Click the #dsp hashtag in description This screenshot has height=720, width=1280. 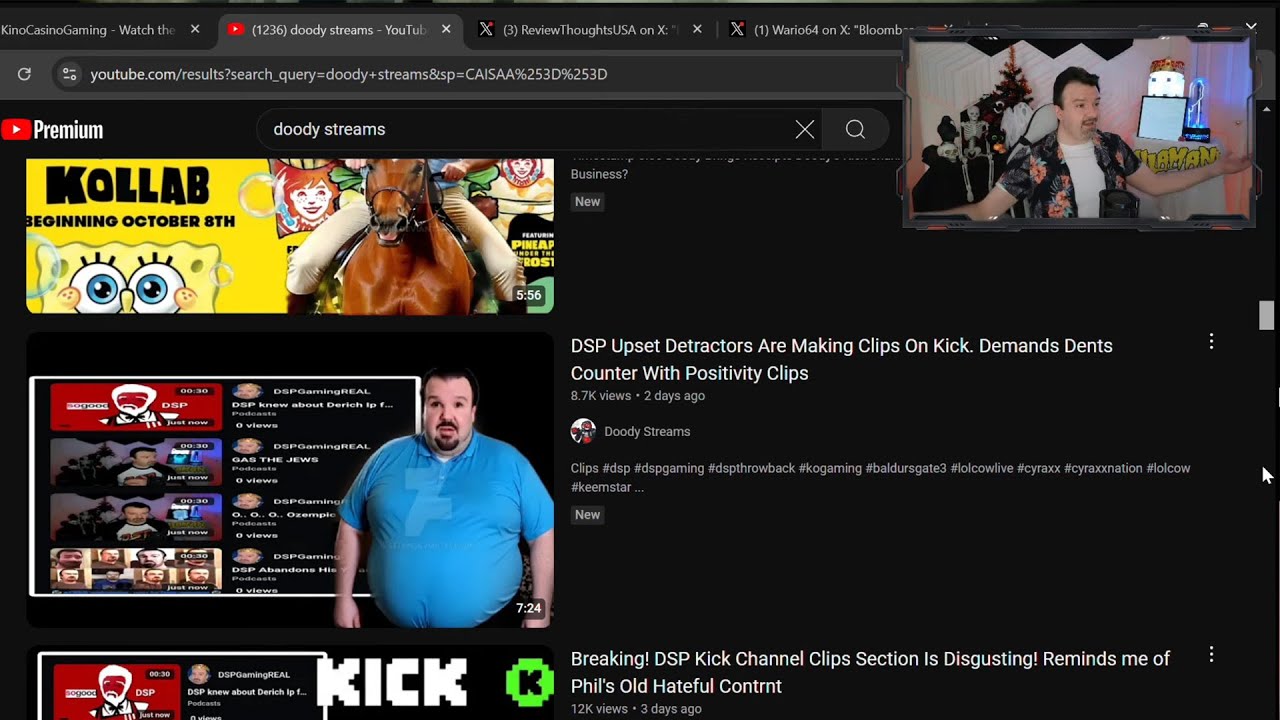616,468
